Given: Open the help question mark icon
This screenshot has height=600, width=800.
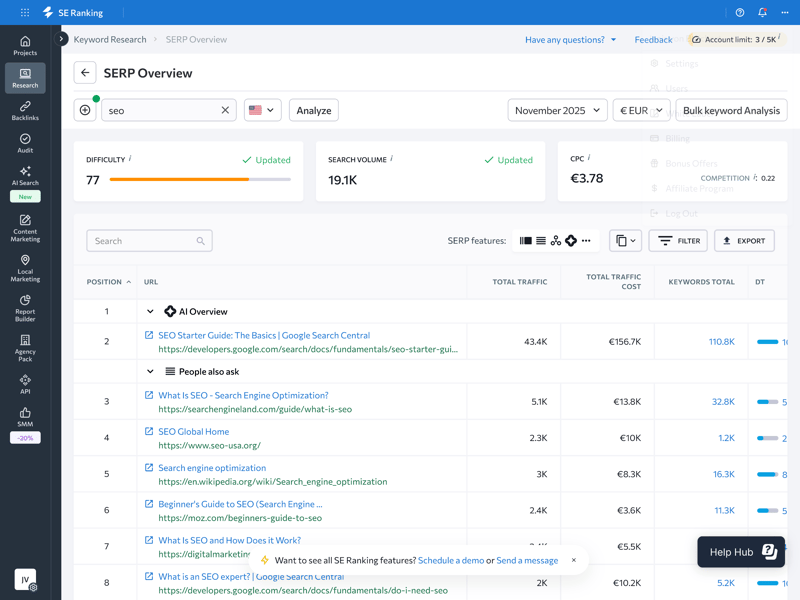Looking at the screenshot, I should (x=740, y=13).
